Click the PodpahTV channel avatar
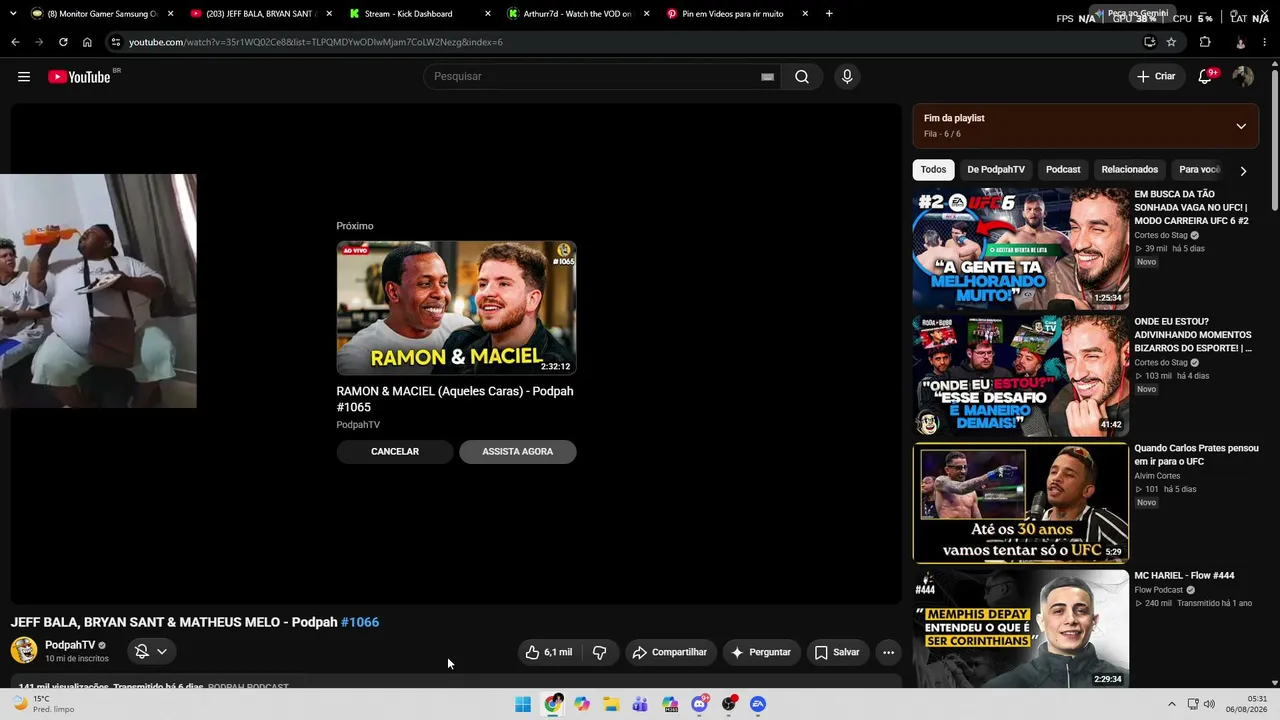Image resolution: width=1280 pixels, height=720 pixels. [x=24, y=651]
